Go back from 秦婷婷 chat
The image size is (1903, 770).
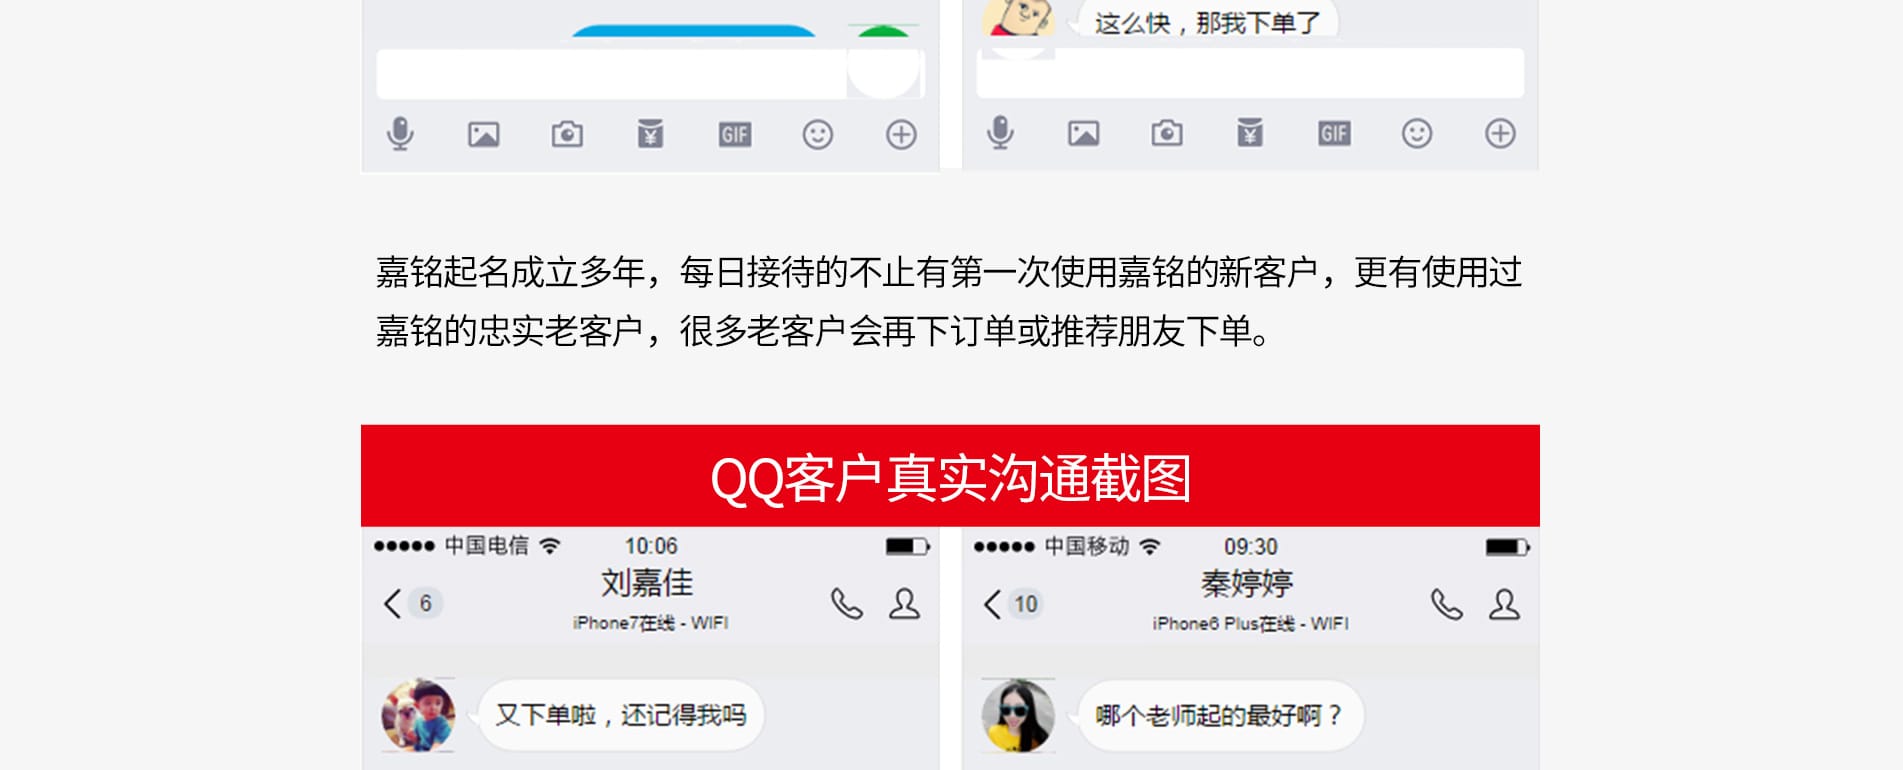coord(993,603)
